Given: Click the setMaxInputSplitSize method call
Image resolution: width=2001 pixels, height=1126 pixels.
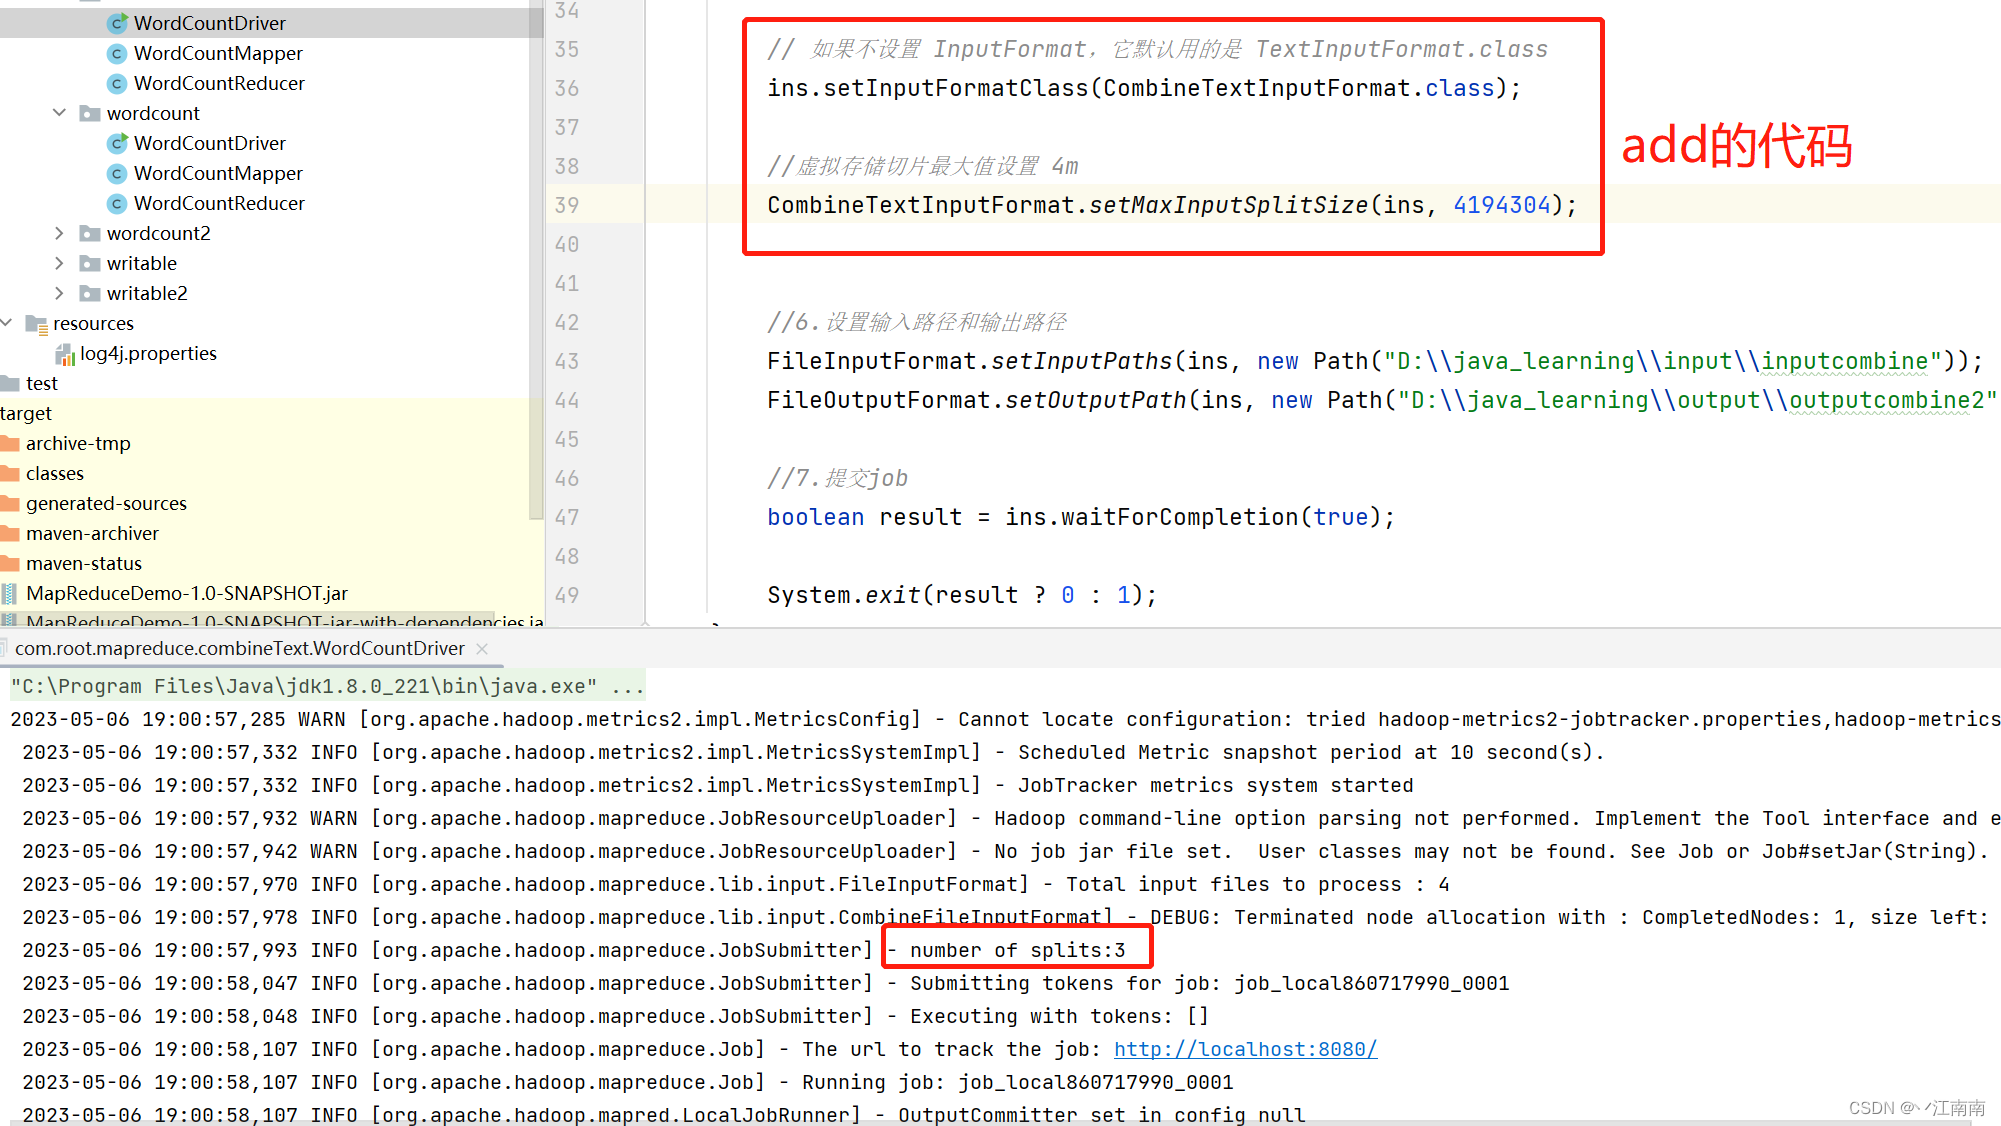Looking at the screenshot, I should [1228, 205].
